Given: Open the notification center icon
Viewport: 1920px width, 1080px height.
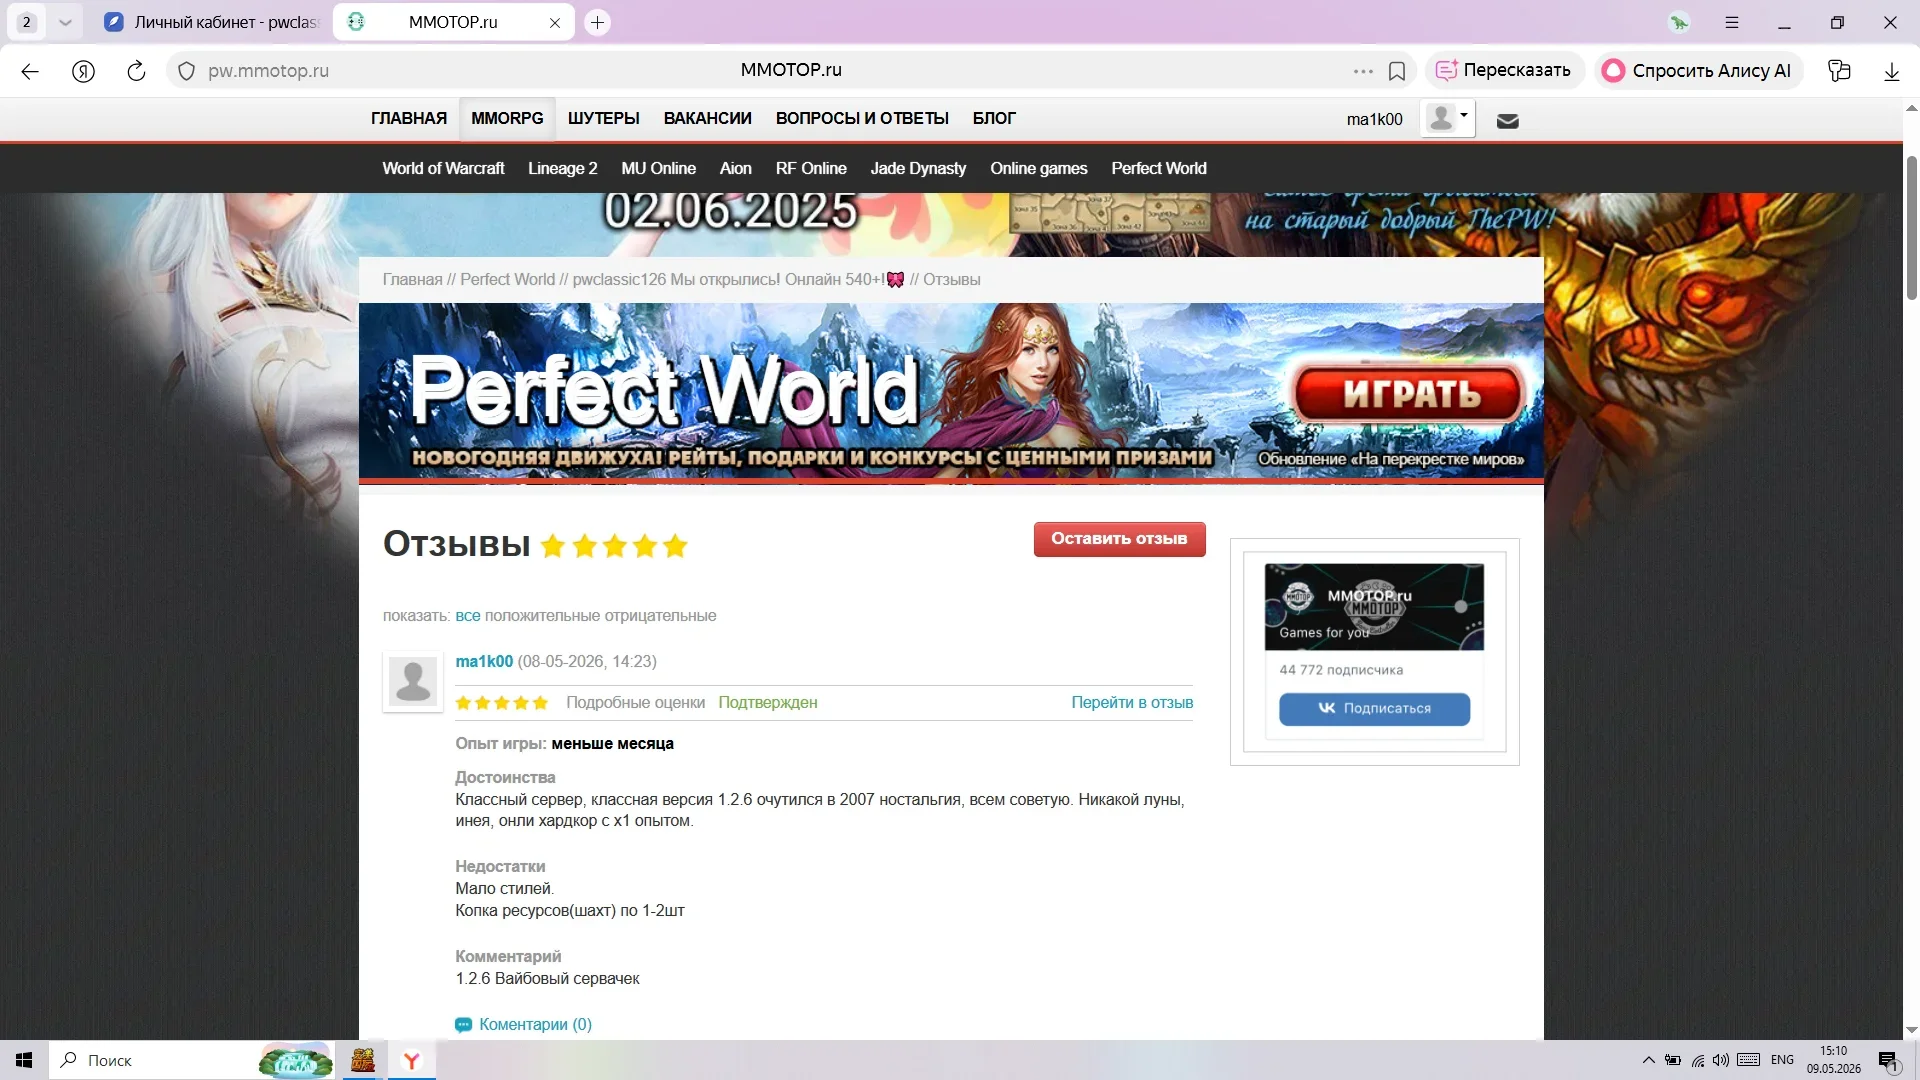Looking at the screenshot, I should point(1888,1060).
